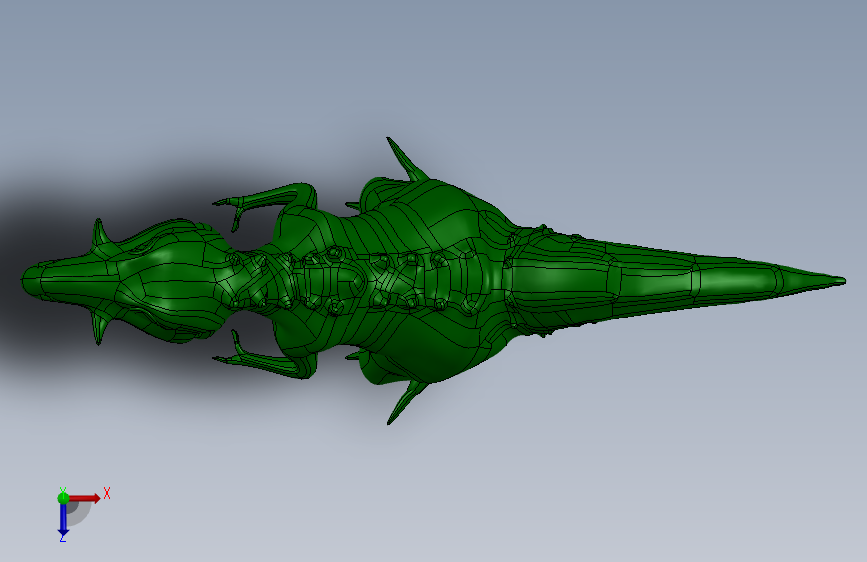Viewport: 867px width, 562px height.
Task: Click the green Y axis ball of the triad
Action: pos(63,498)
